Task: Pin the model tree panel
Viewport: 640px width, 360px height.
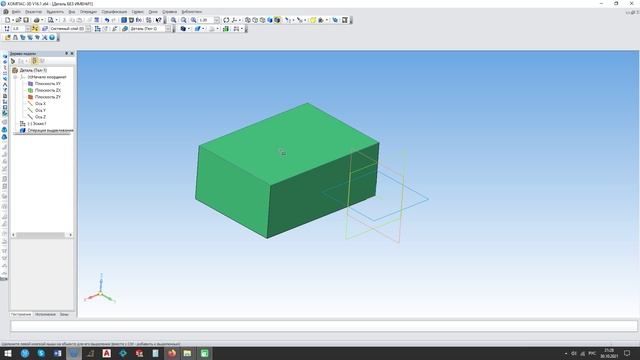Action: (x=67, y=53)
